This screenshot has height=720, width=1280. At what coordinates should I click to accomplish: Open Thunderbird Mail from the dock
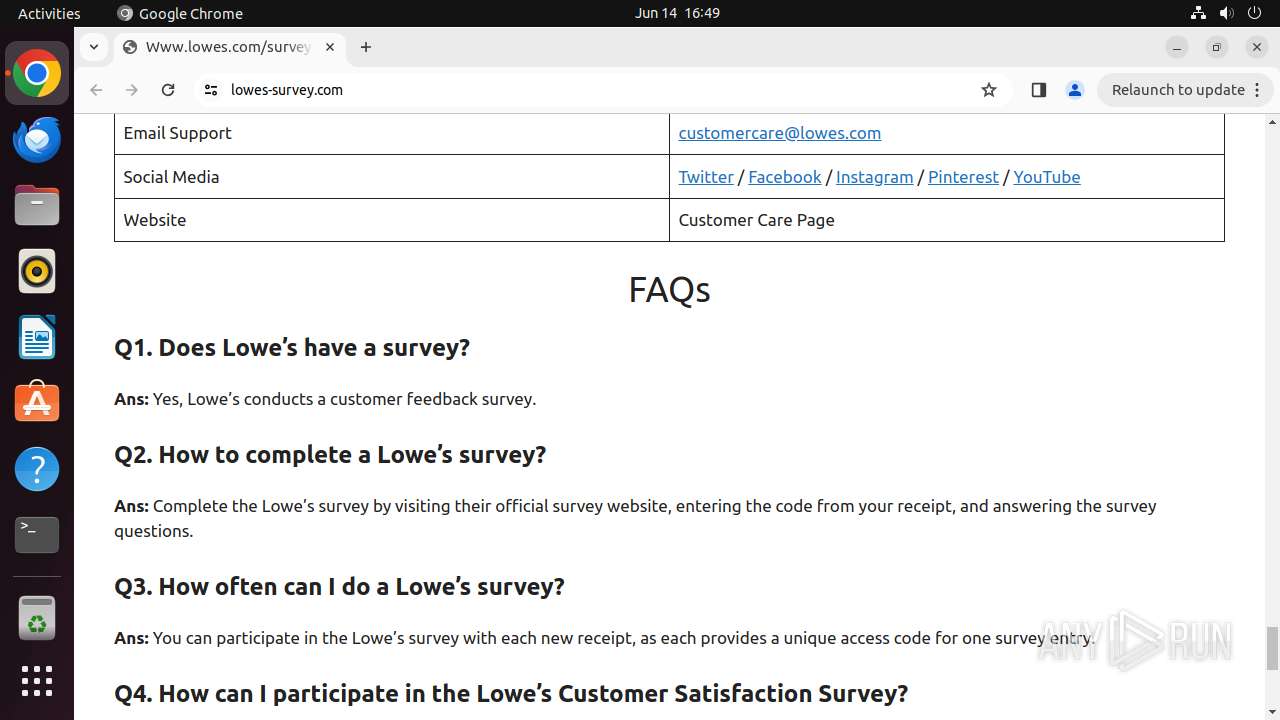[x=37, y=140]
